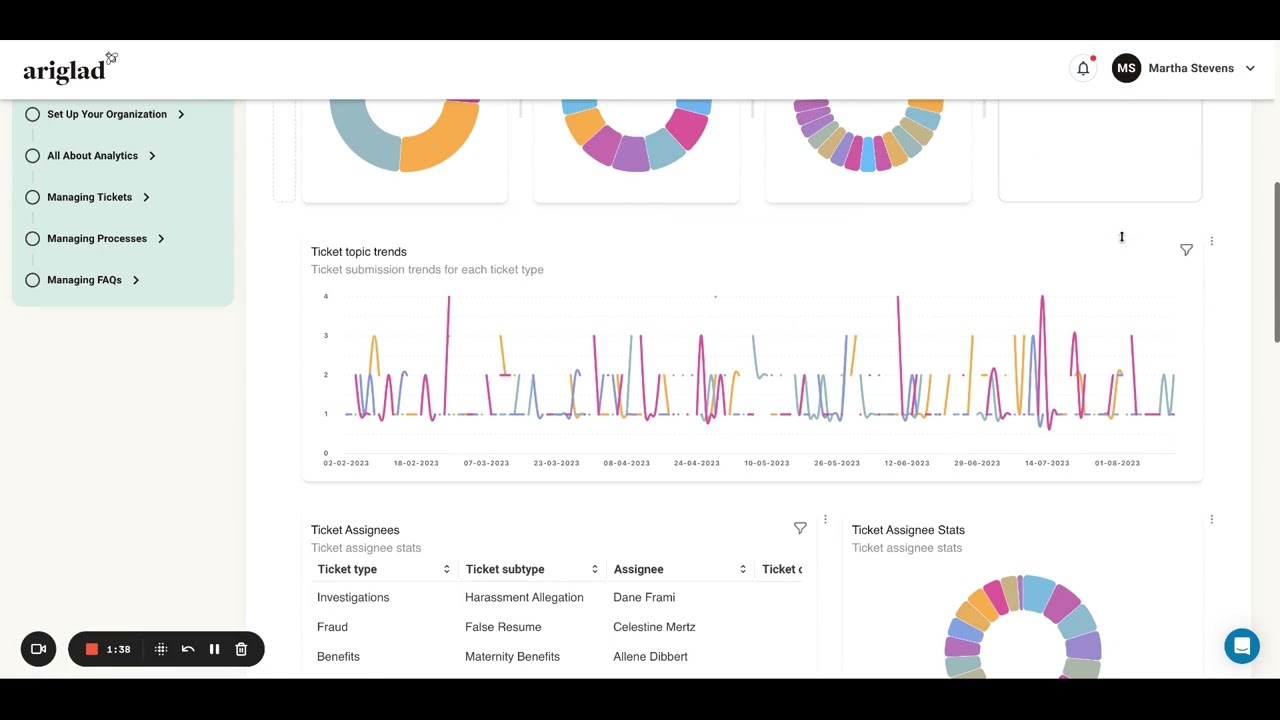Open Ticket topic trends options menu
The width and height of the screenshot is (1280, 720).
(x=1211, y=241)
